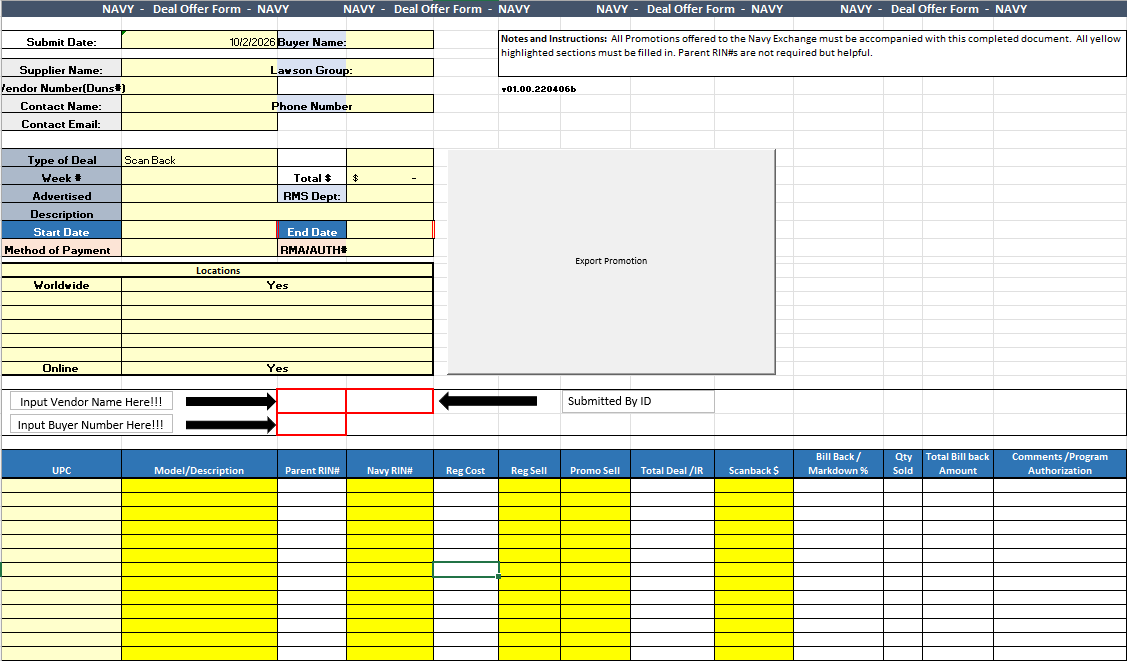Viewport: 1127px width, 661px height.
Task: Select the version text v01.00.220406b
Action: [538, 89]
